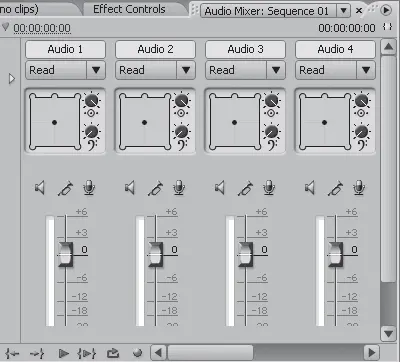Click the Audio 3 track name field
Screen dimensions: 400x362
click(x=245, y=49)
